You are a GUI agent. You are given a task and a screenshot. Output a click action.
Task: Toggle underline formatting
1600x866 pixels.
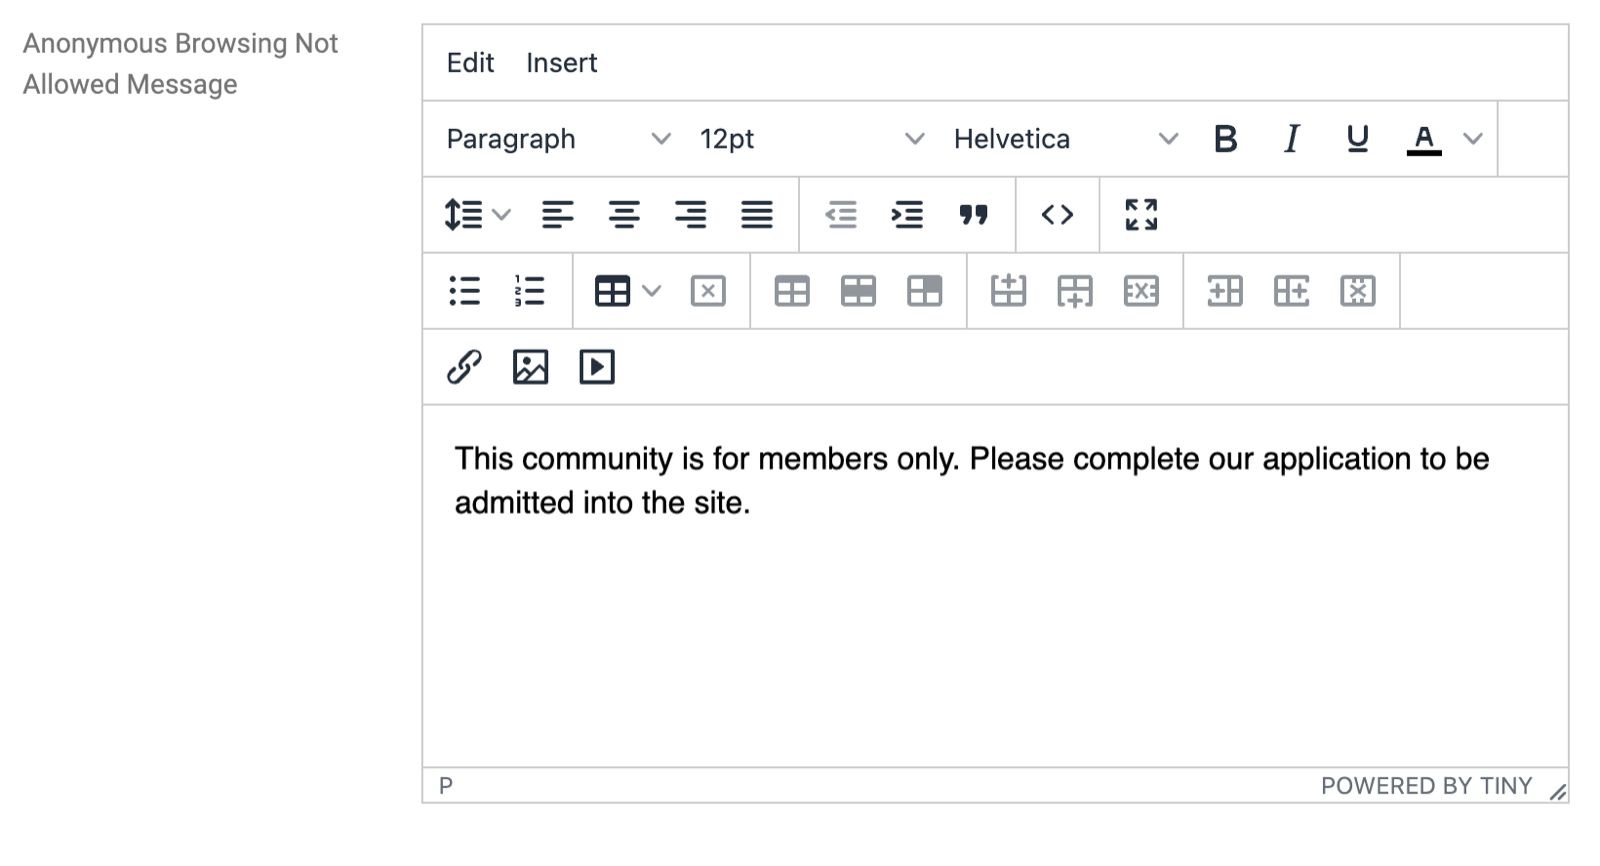coord(1357,139)
